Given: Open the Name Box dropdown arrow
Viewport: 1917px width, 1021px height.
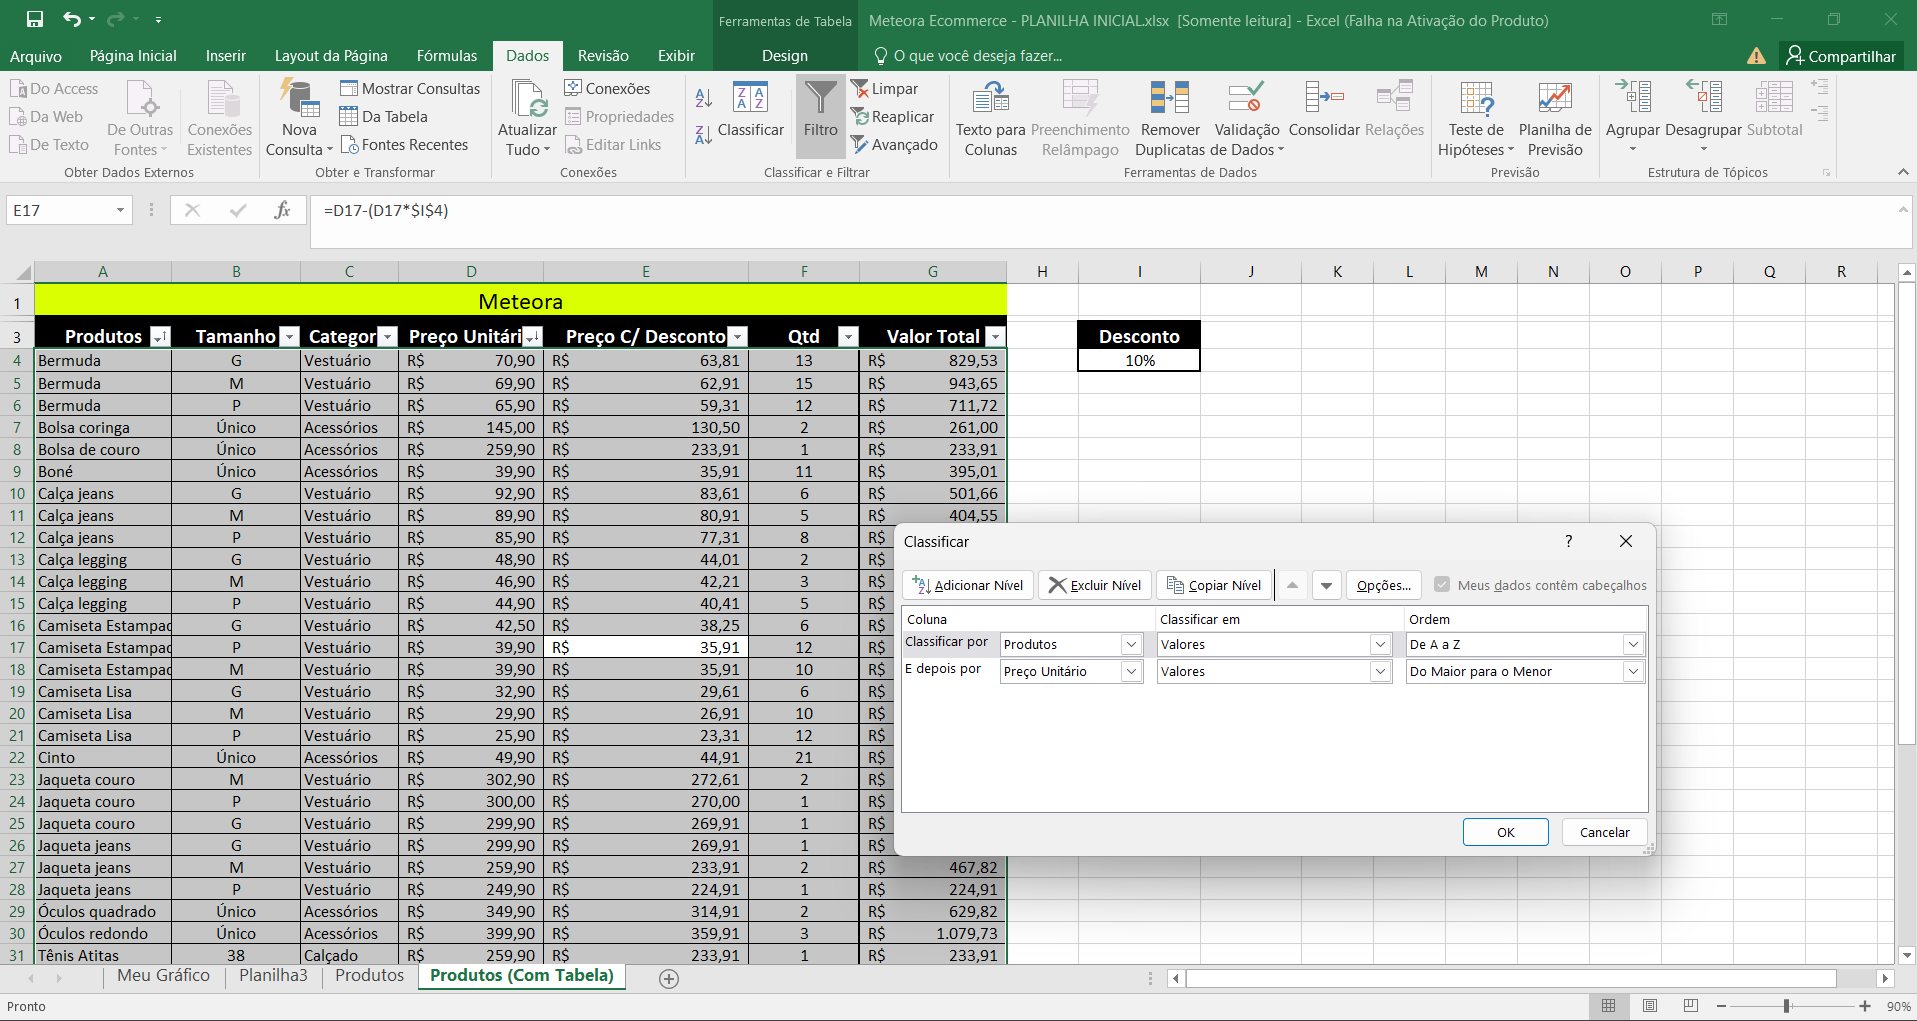Looking at the screenshot, I should pyautogui.click(x=120, y=210).
